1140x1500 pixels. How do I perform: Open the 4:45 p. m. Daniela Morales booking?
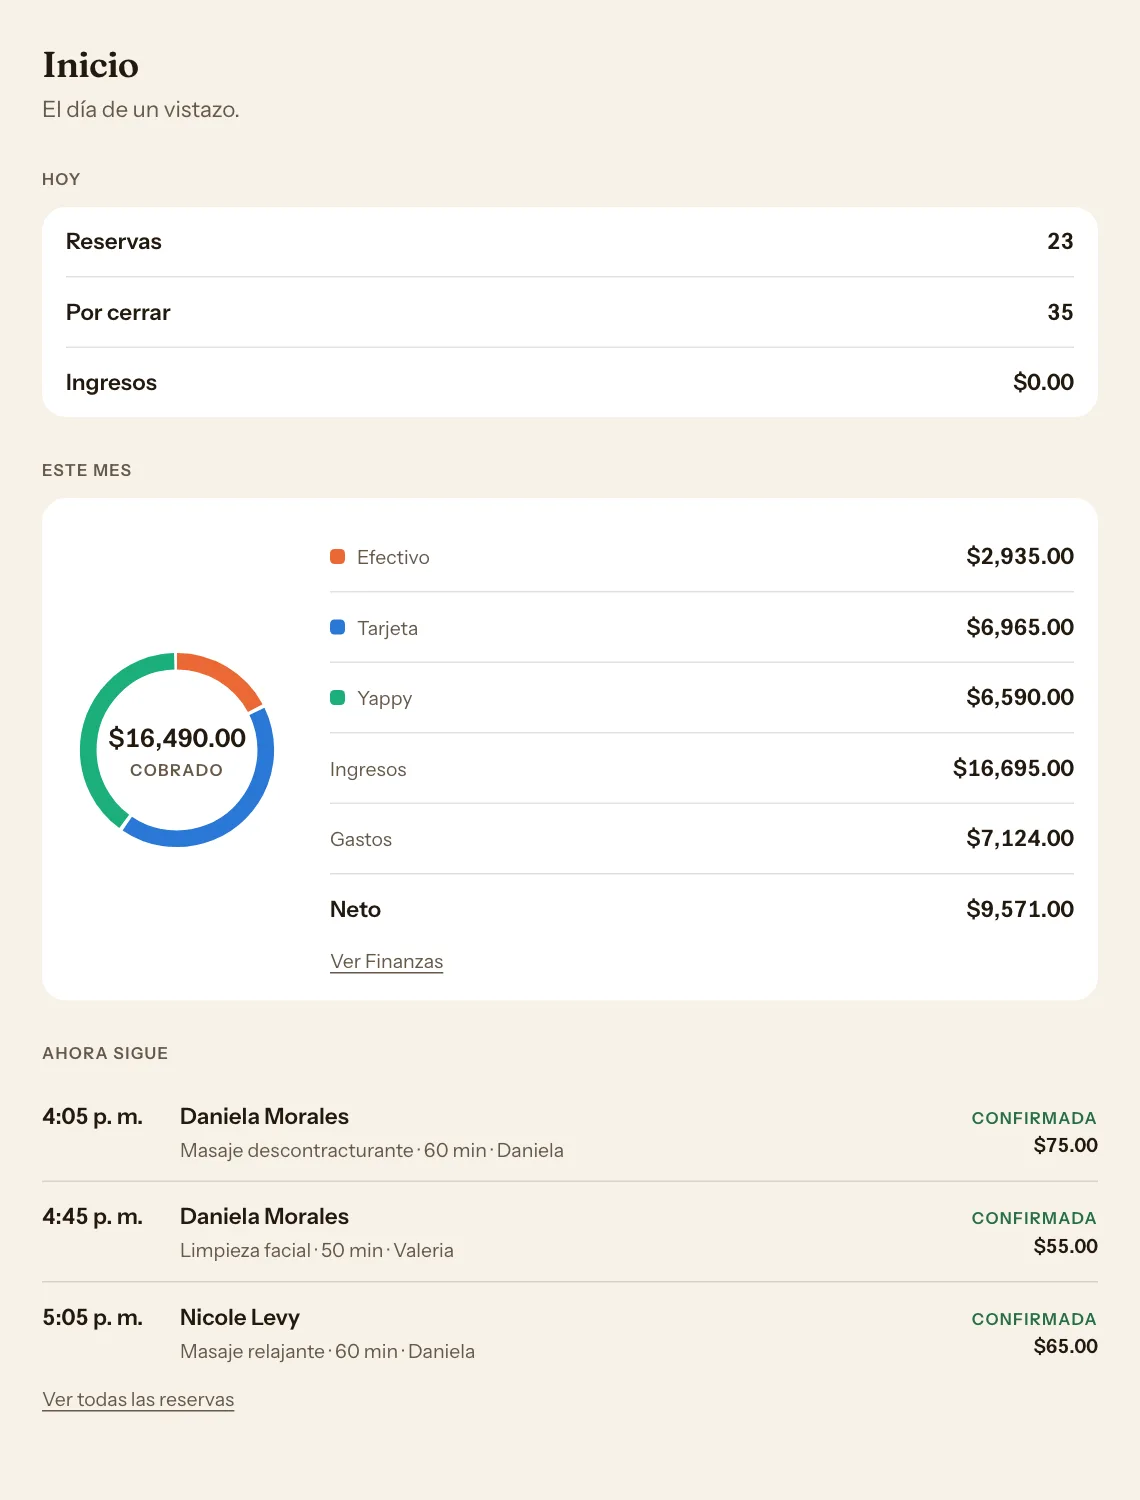tap(570, 1232)
